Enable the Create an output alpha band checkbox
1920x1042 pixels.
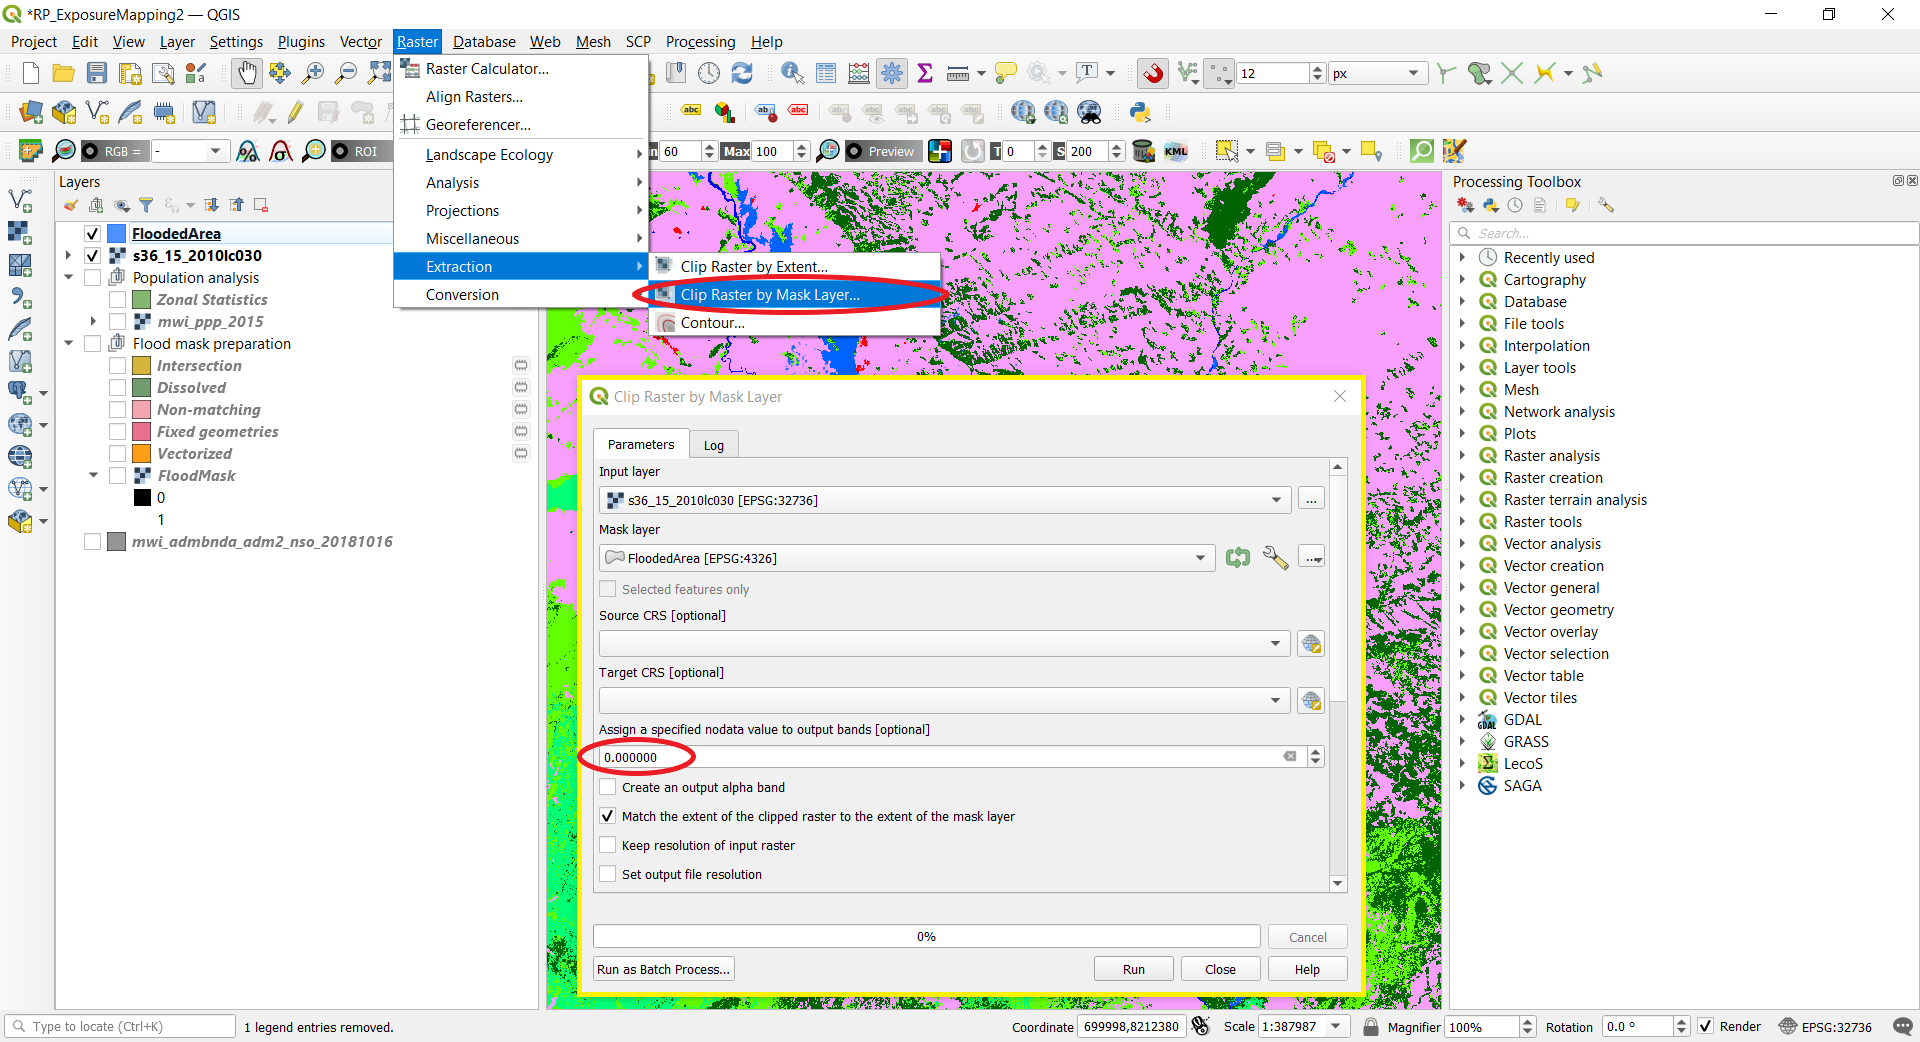click(x=607, y=787)
